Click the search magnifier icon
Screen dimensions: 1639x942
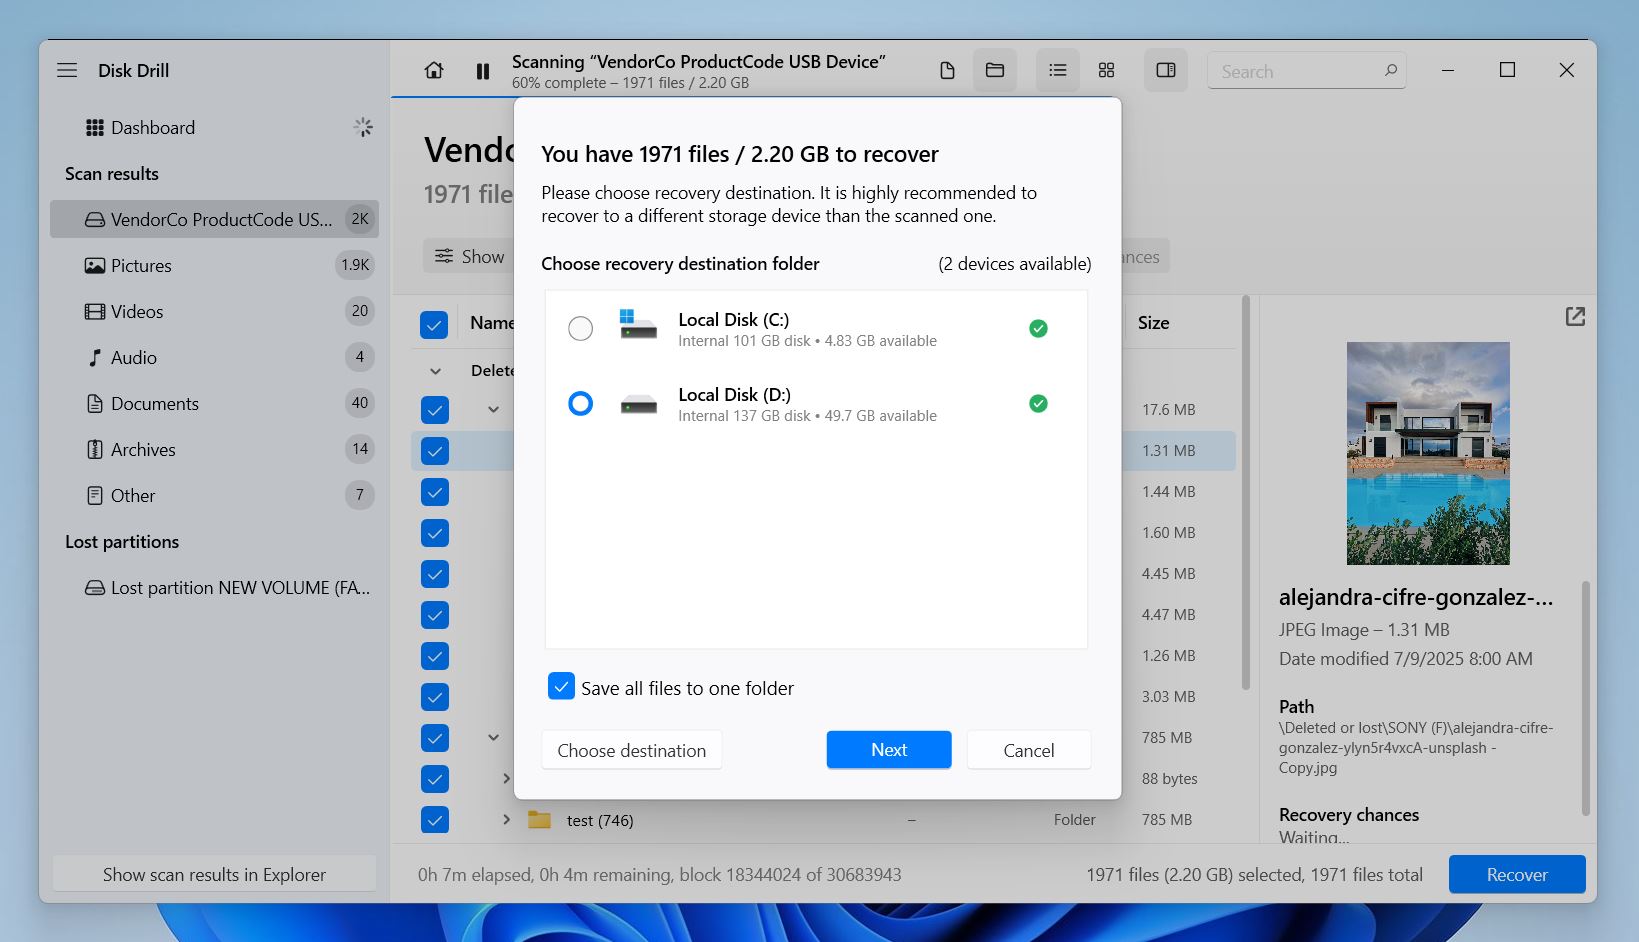pos(1390,70)
